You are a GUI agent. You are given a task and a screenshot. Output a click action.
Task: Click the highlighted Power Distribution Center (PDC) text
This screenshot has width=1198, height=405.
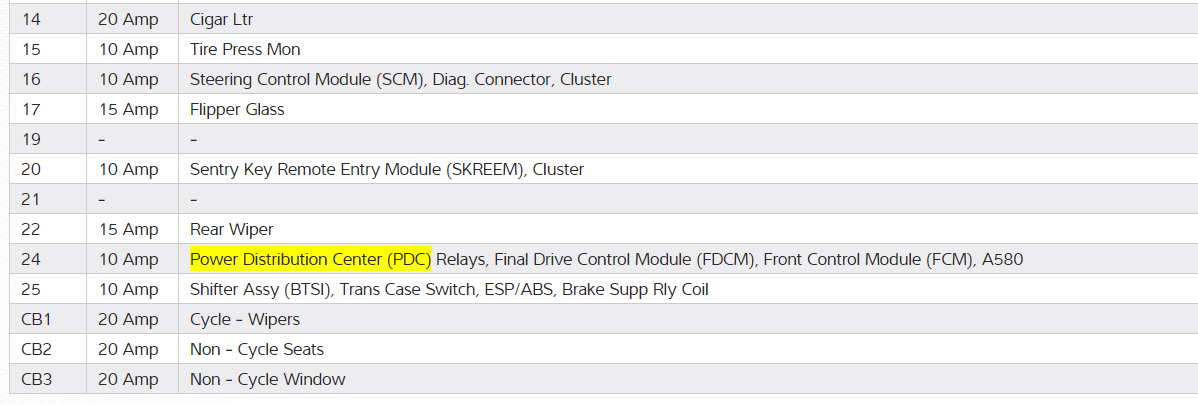tap(310, 259)
